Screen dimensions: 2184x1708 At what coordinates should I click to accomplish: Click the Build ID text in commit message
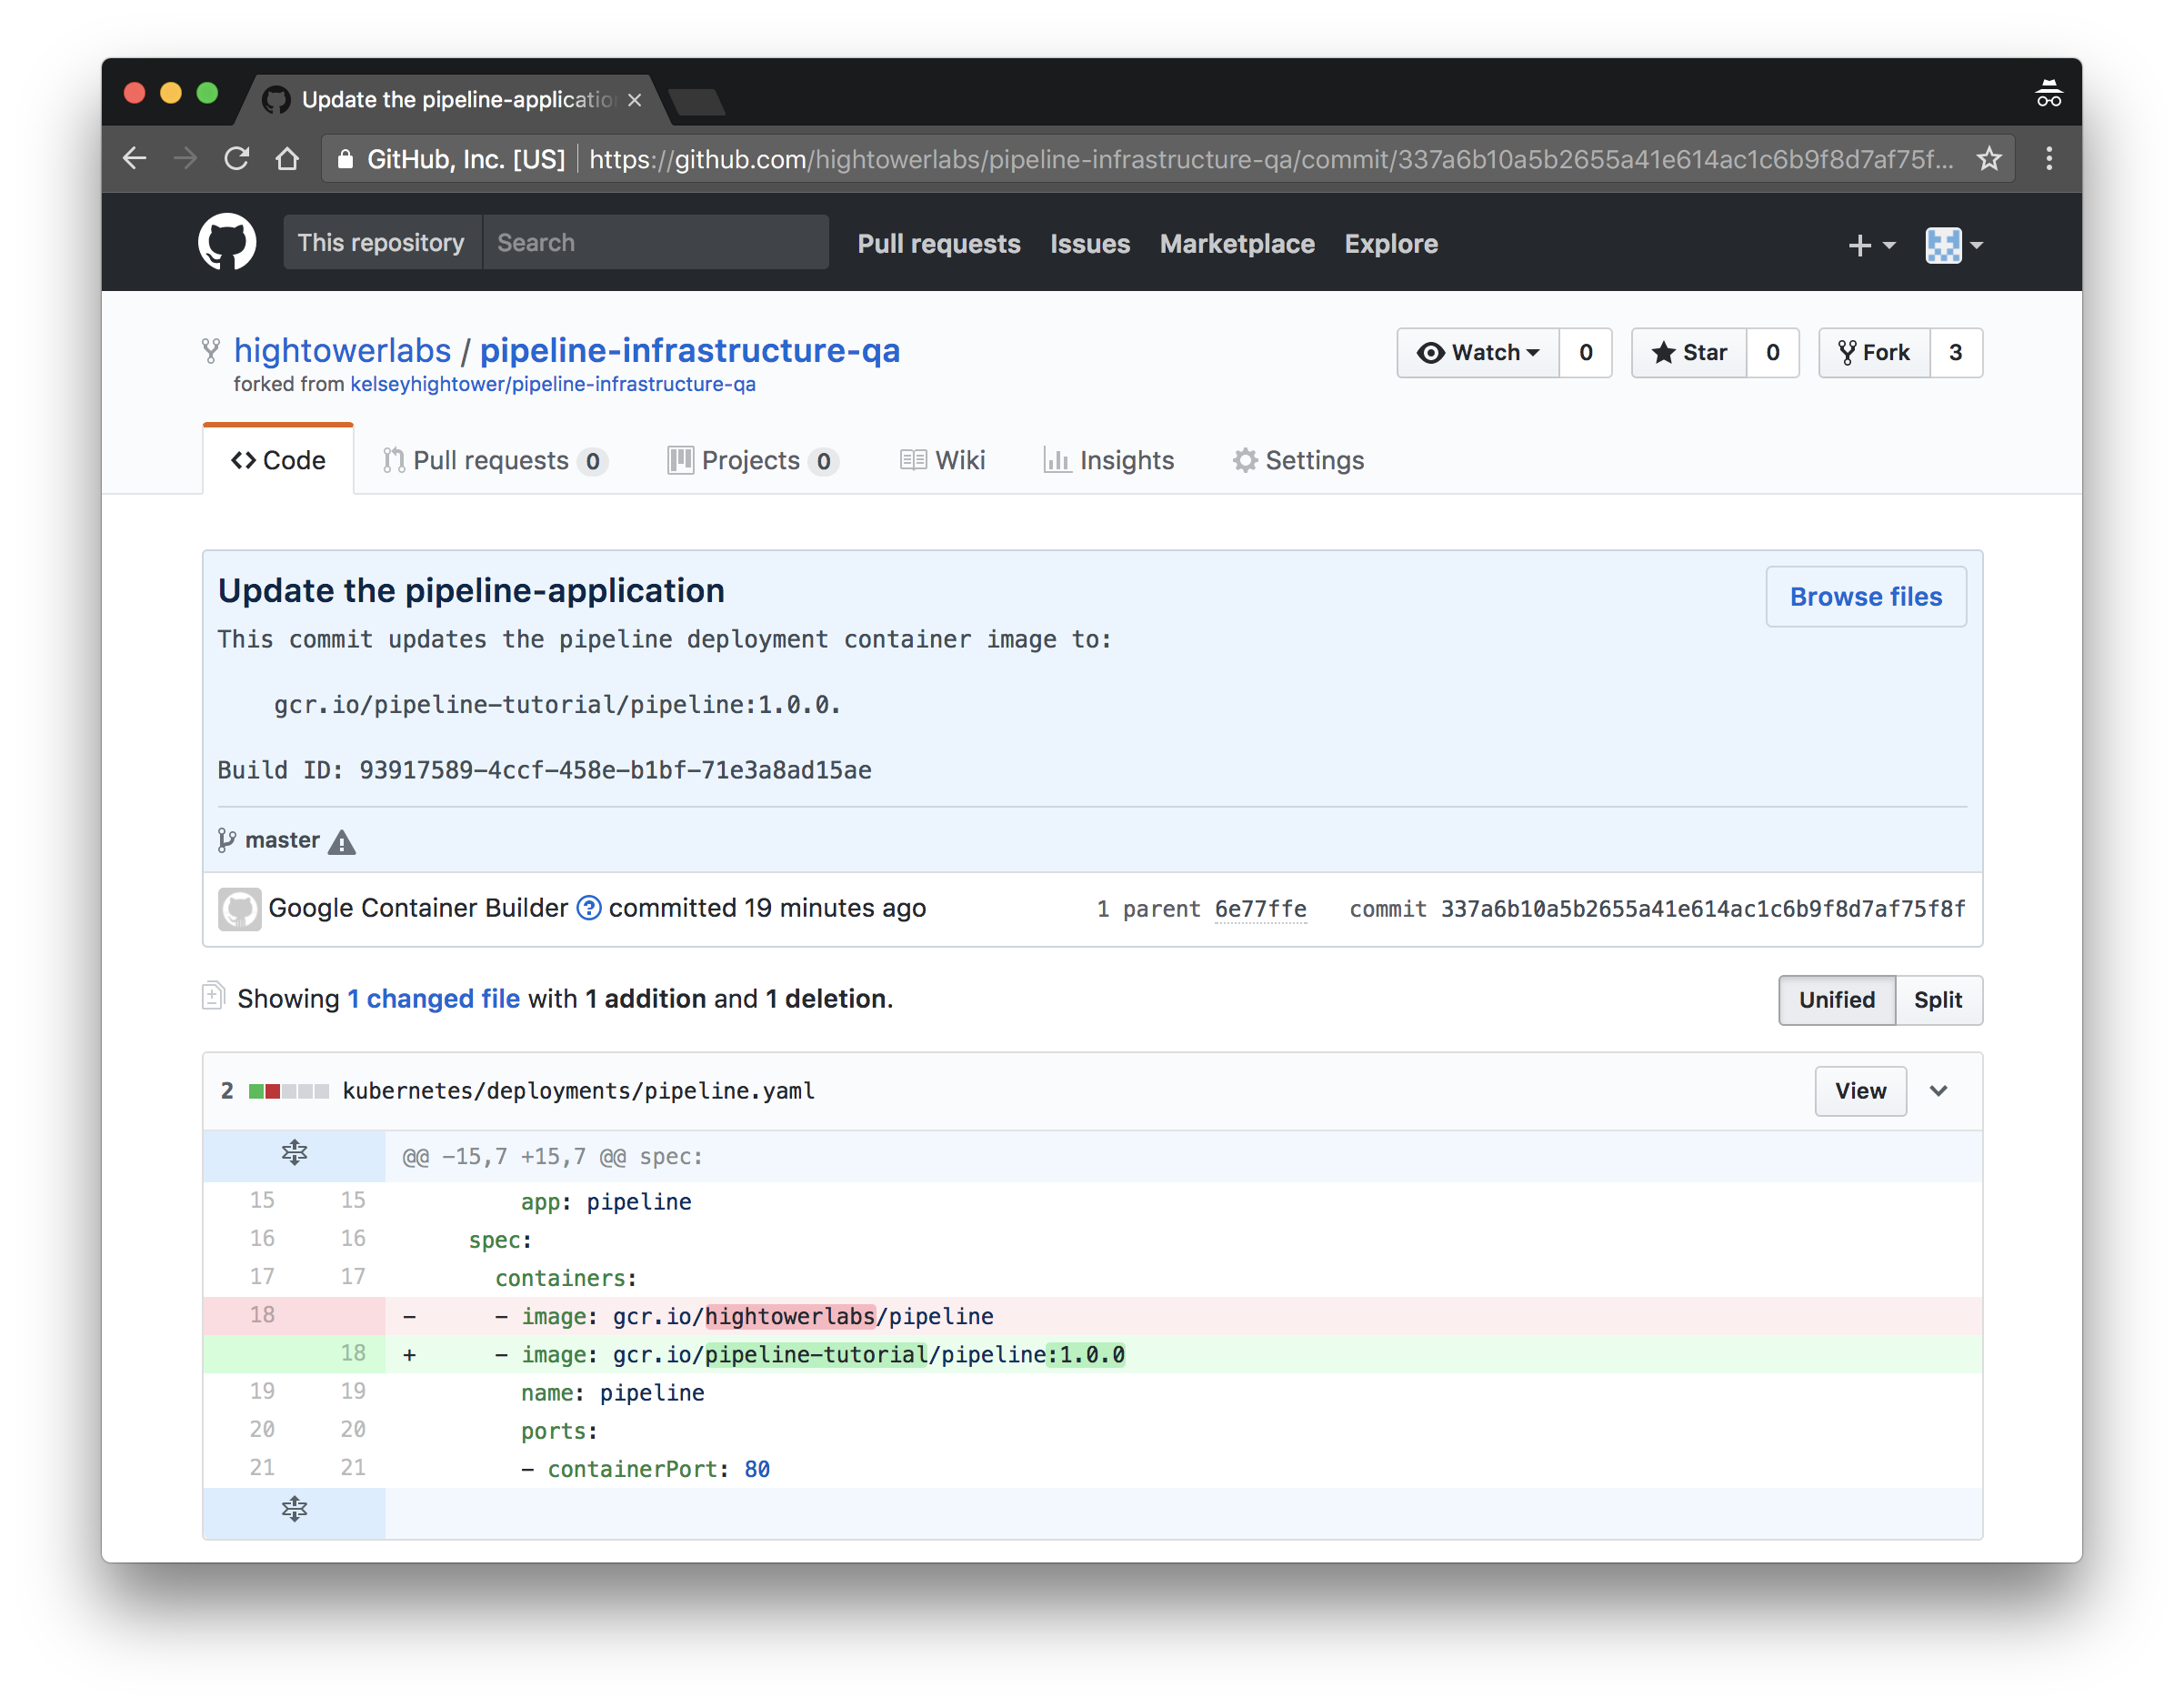tap(544, 770)
